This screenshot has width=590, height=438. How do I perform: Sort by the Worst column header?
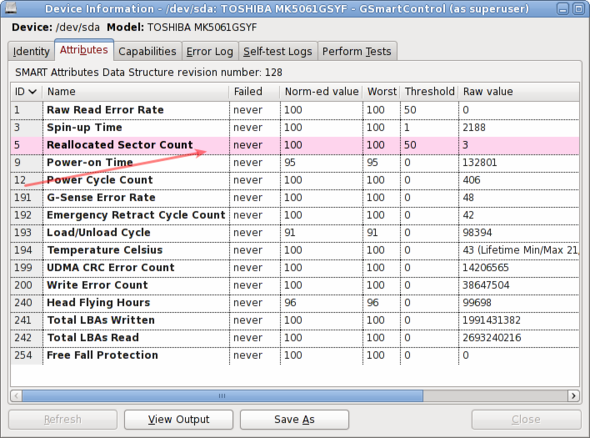382,92
